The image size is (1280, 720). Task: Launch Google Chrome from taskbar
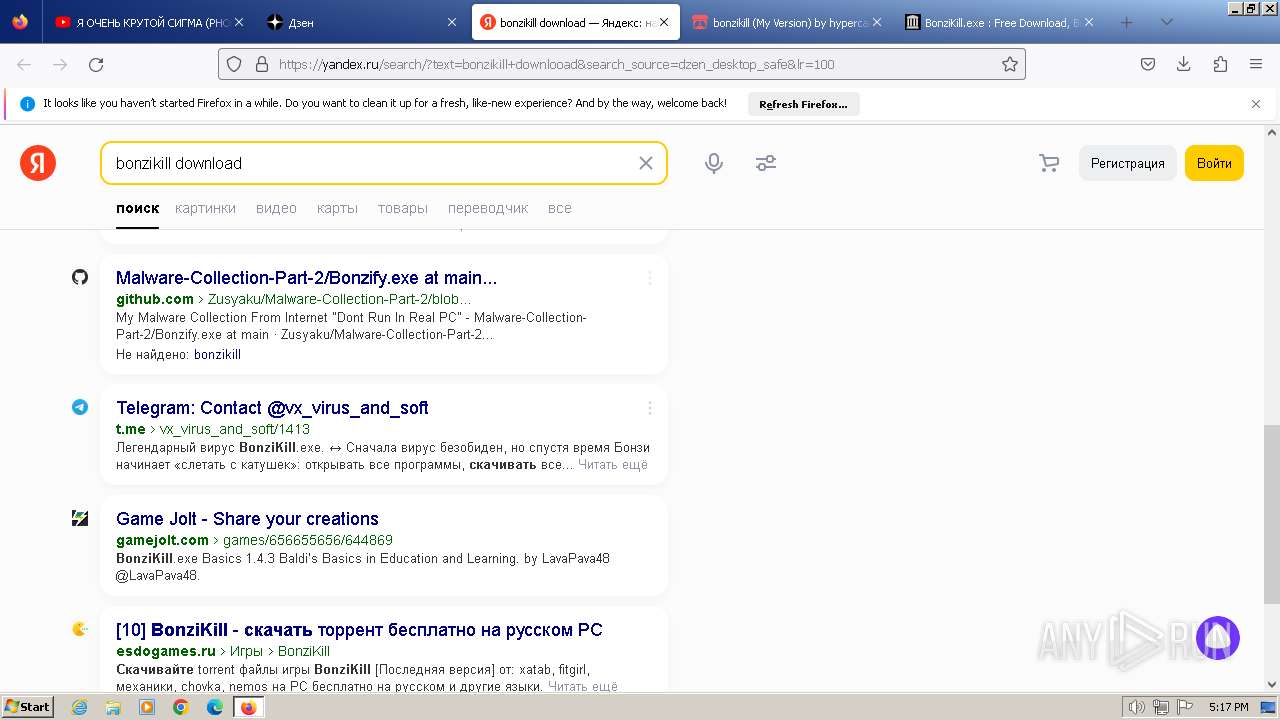(x=181, y=707)
